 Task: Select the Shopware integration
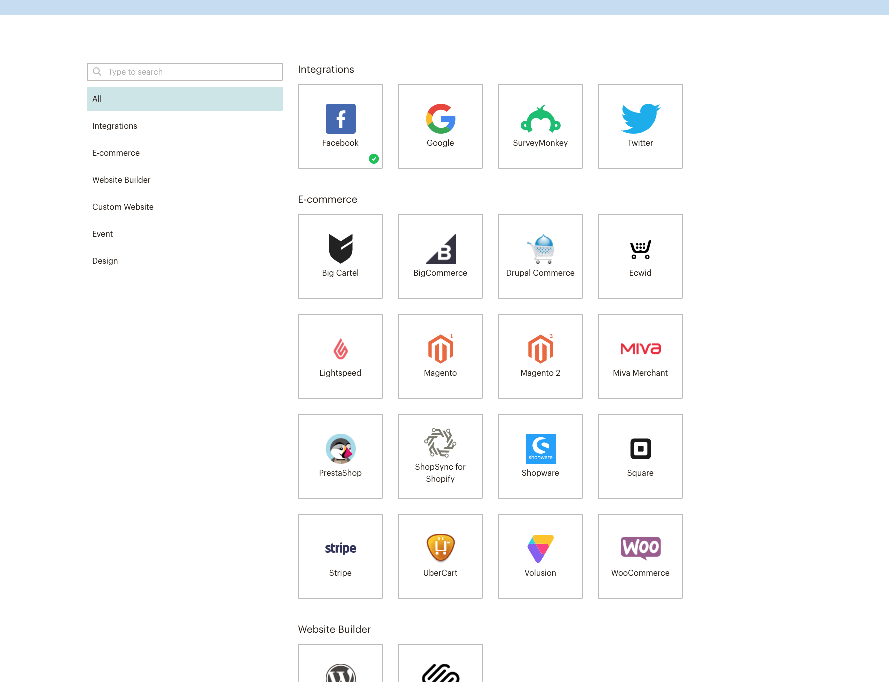540,456
